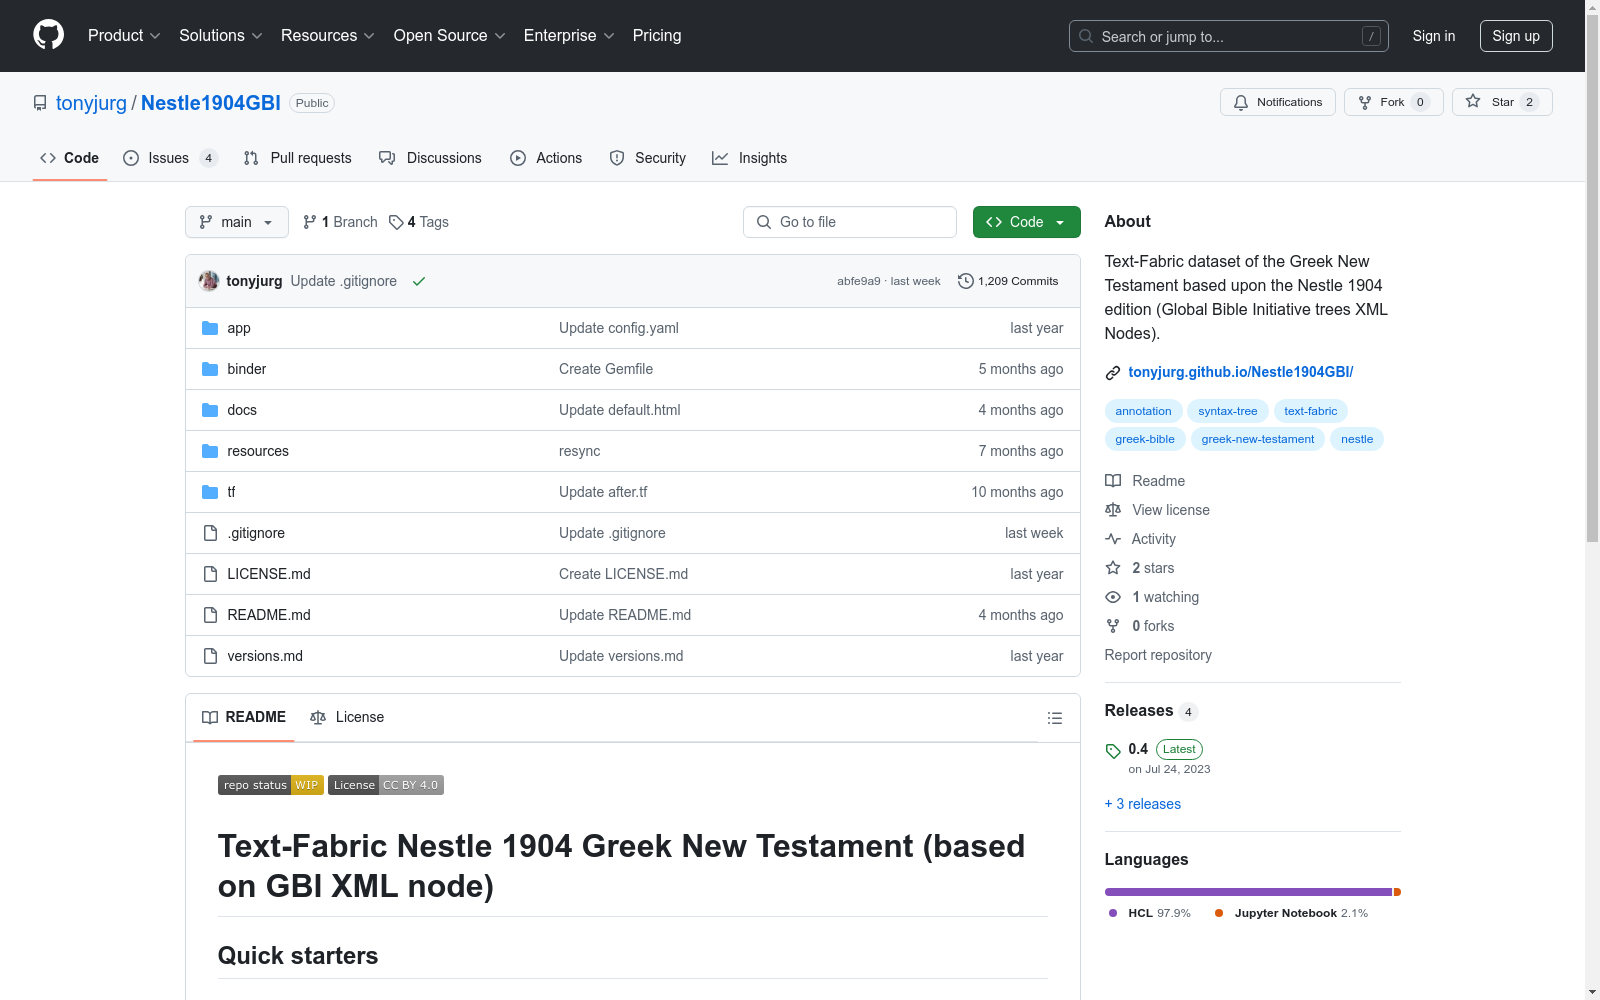Click the star icon beside 2 stars

(1113, 568)
